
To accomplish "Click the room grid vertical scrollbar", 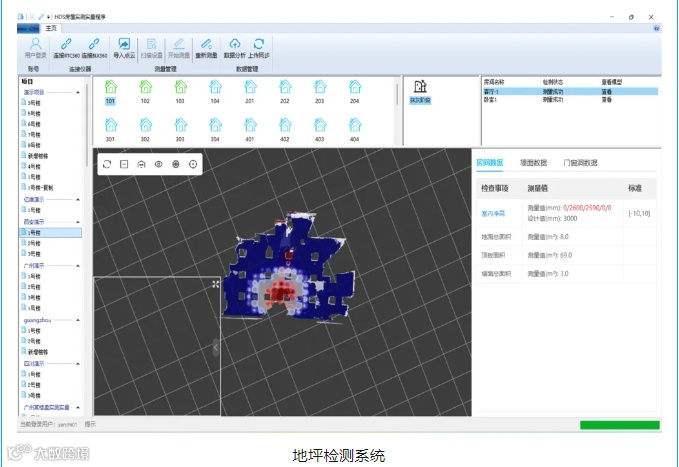I will pyautogui.click(x=397, y=94).
